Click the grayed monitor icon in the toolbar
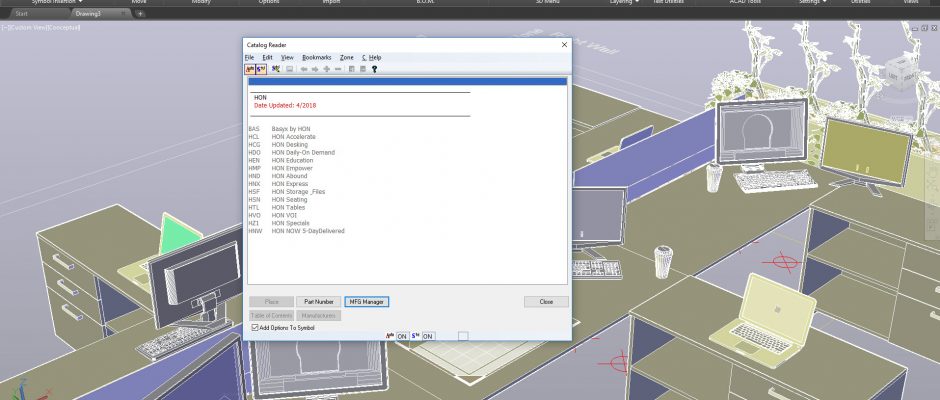The image size is (940, 400). (290, 69)
